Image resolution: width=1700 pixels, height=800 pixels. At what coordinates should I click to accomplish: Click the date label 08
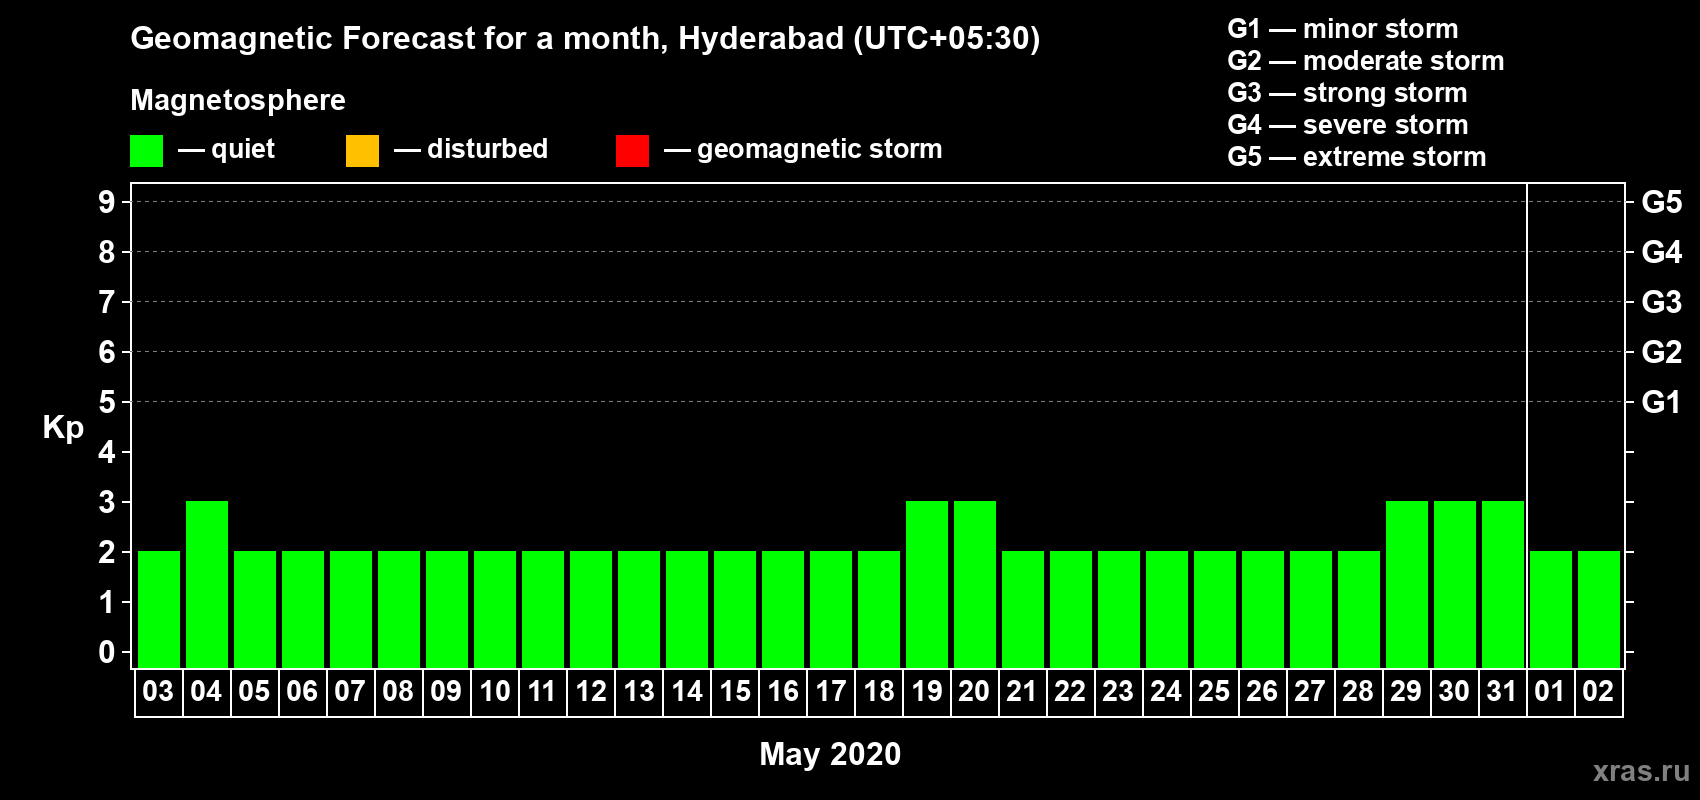pyautogui.click(x=398, y=691)
